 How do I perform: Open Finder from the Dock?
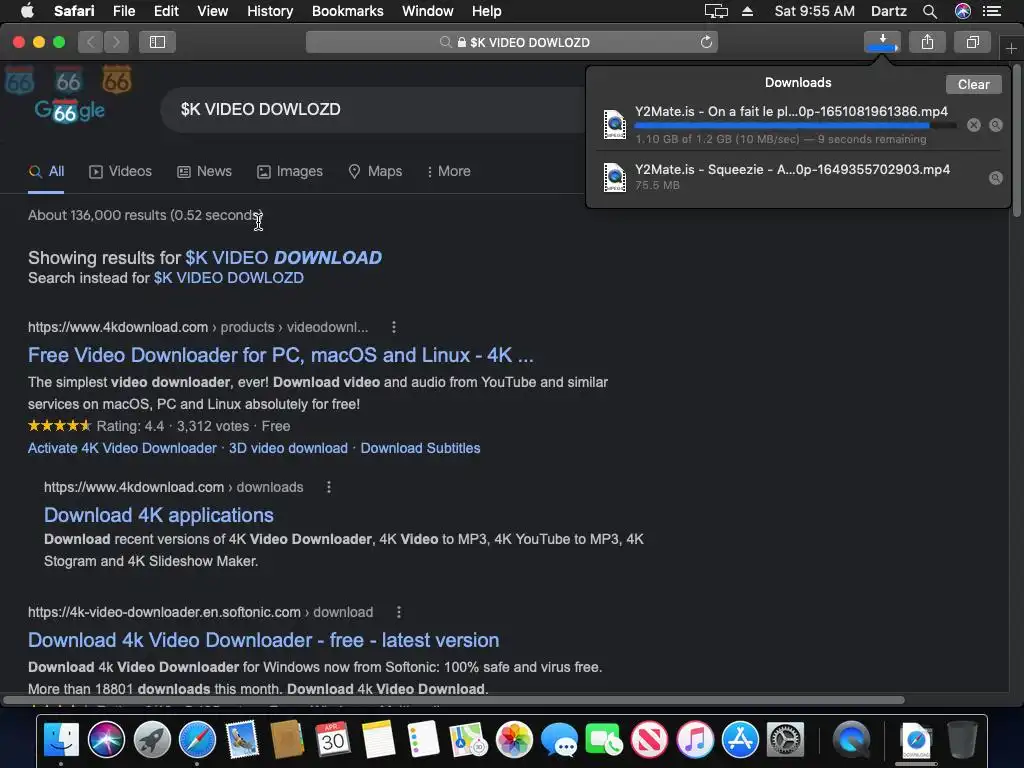point(61,740)
